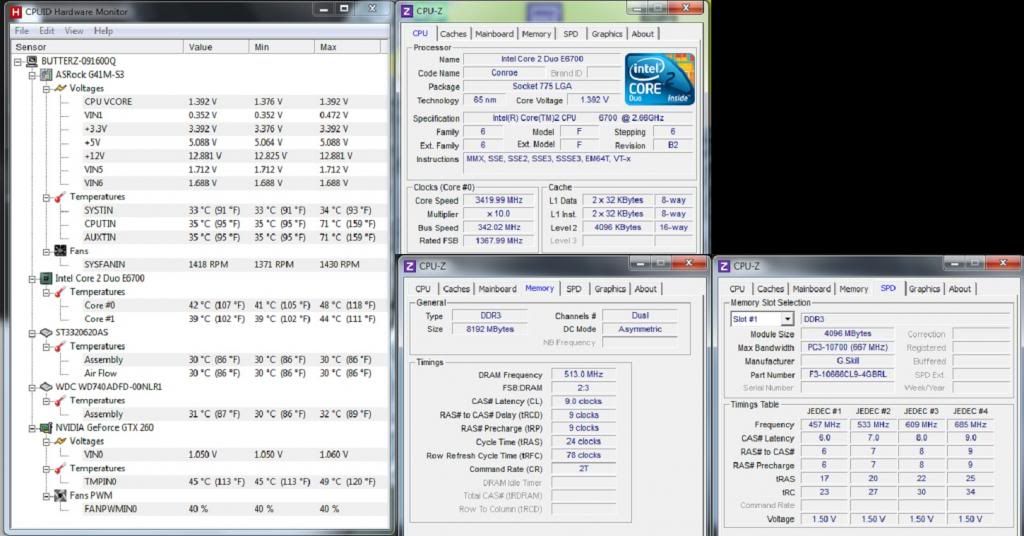The image size is (1024, 536).
Task: Click the Core Speed value 3419.99 MHz
Action: coord(500,200)
